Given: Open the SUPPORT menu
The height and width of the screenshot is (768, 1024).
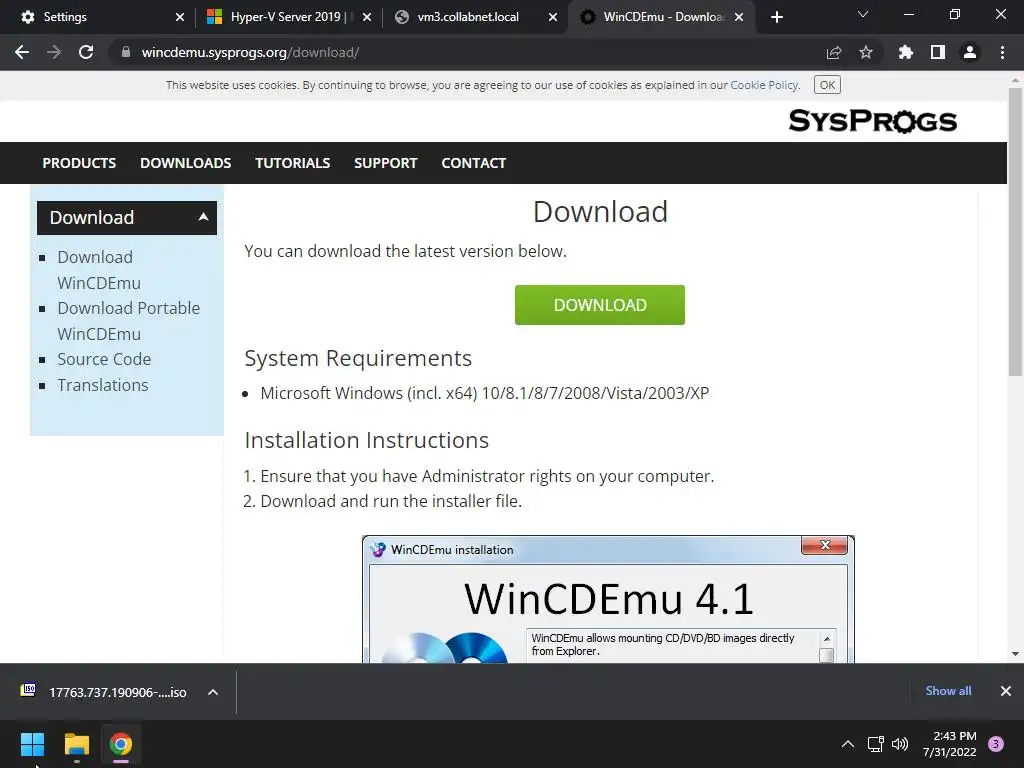Looking at the screenshot, I should click(x=385, y=163).
